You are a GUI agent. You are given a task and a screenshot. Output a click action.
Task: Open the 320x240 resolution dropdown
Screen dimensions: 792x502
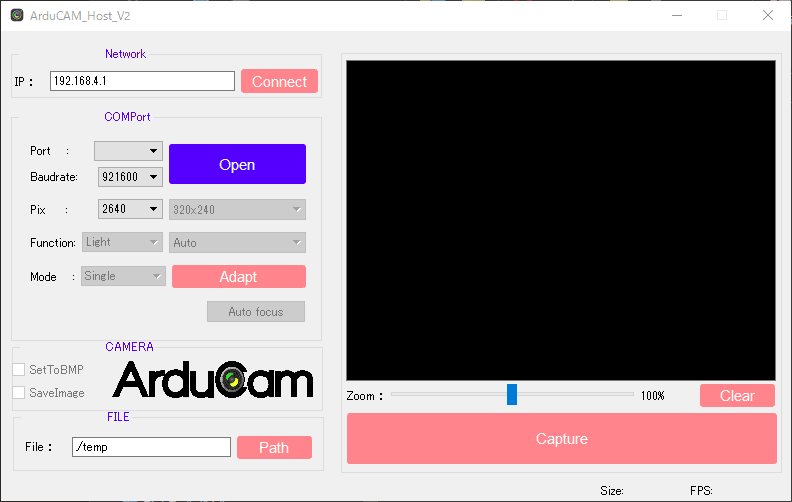[x=237, y=210]
